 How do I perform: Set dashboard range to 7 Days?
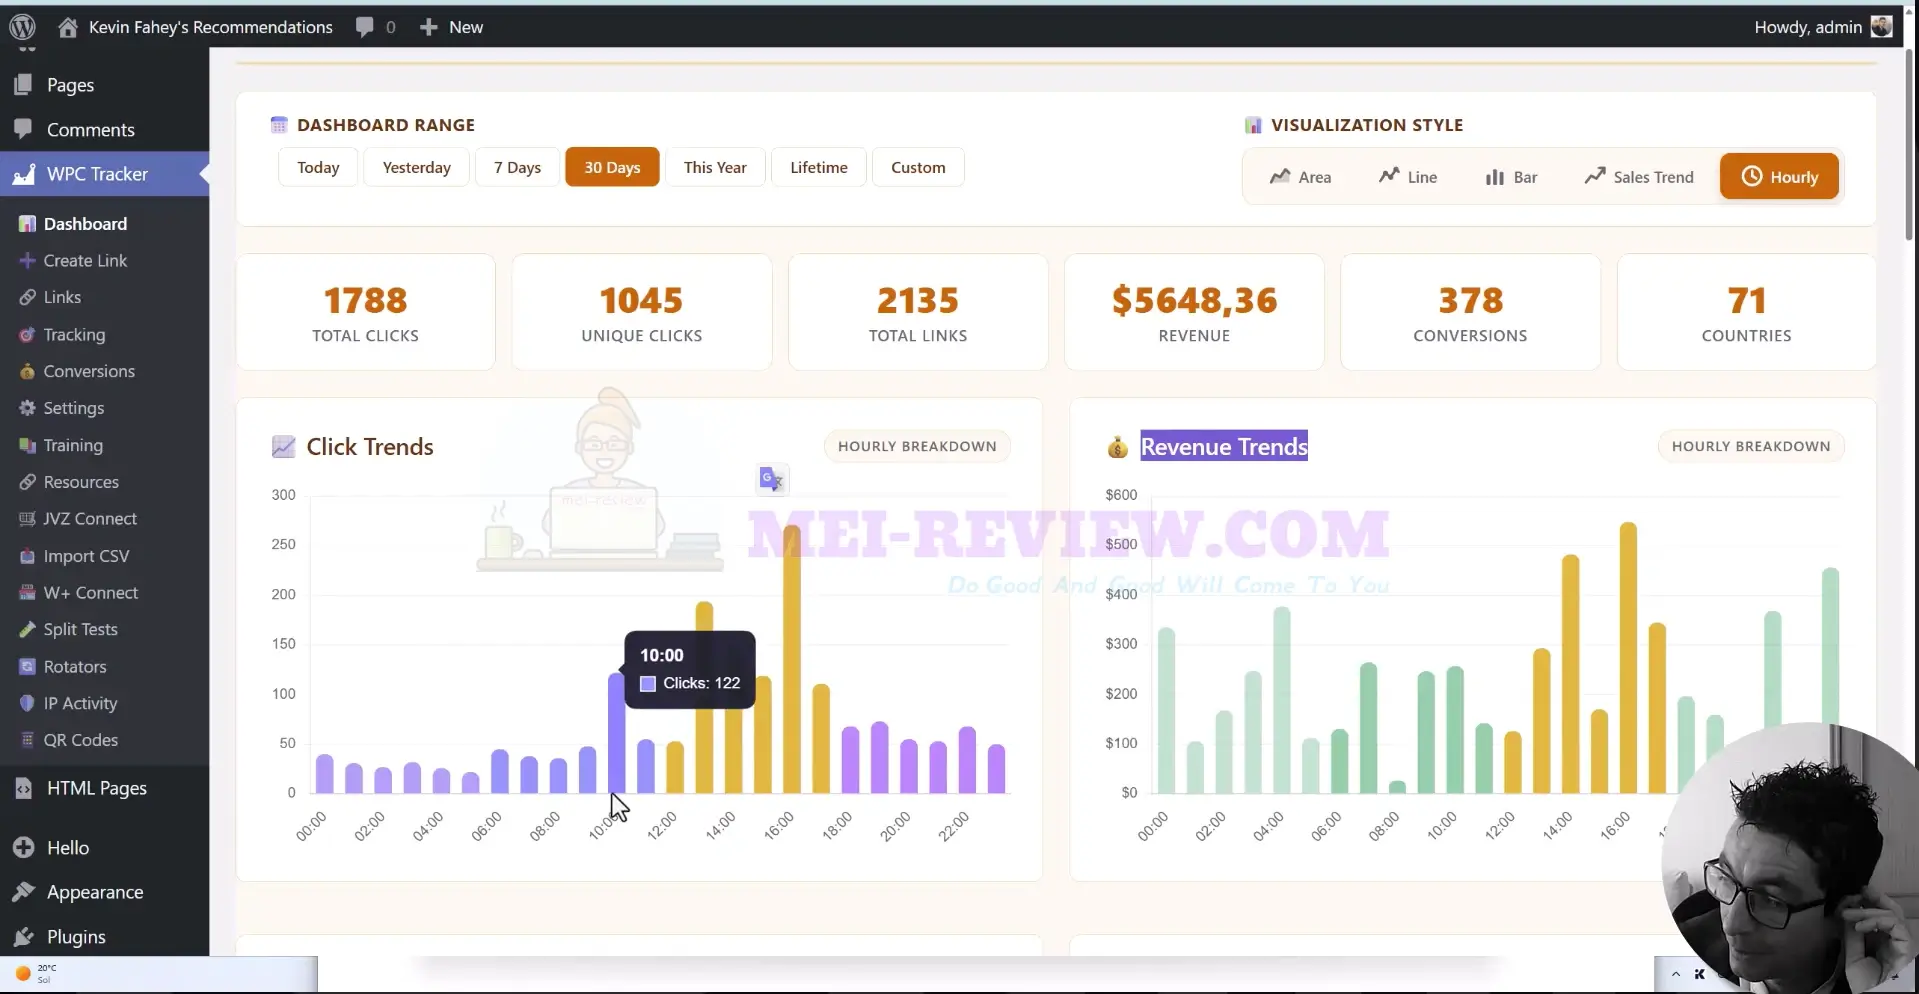517,167
